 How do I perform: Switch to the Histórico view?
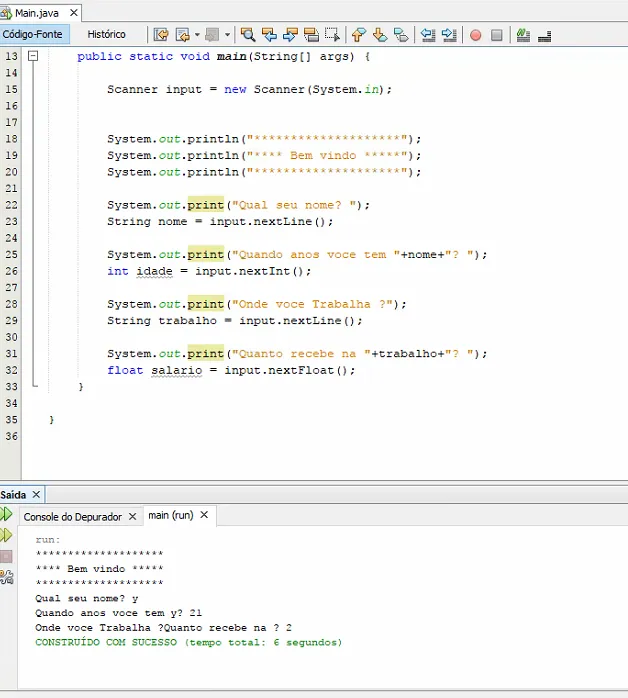pos(106,34)
